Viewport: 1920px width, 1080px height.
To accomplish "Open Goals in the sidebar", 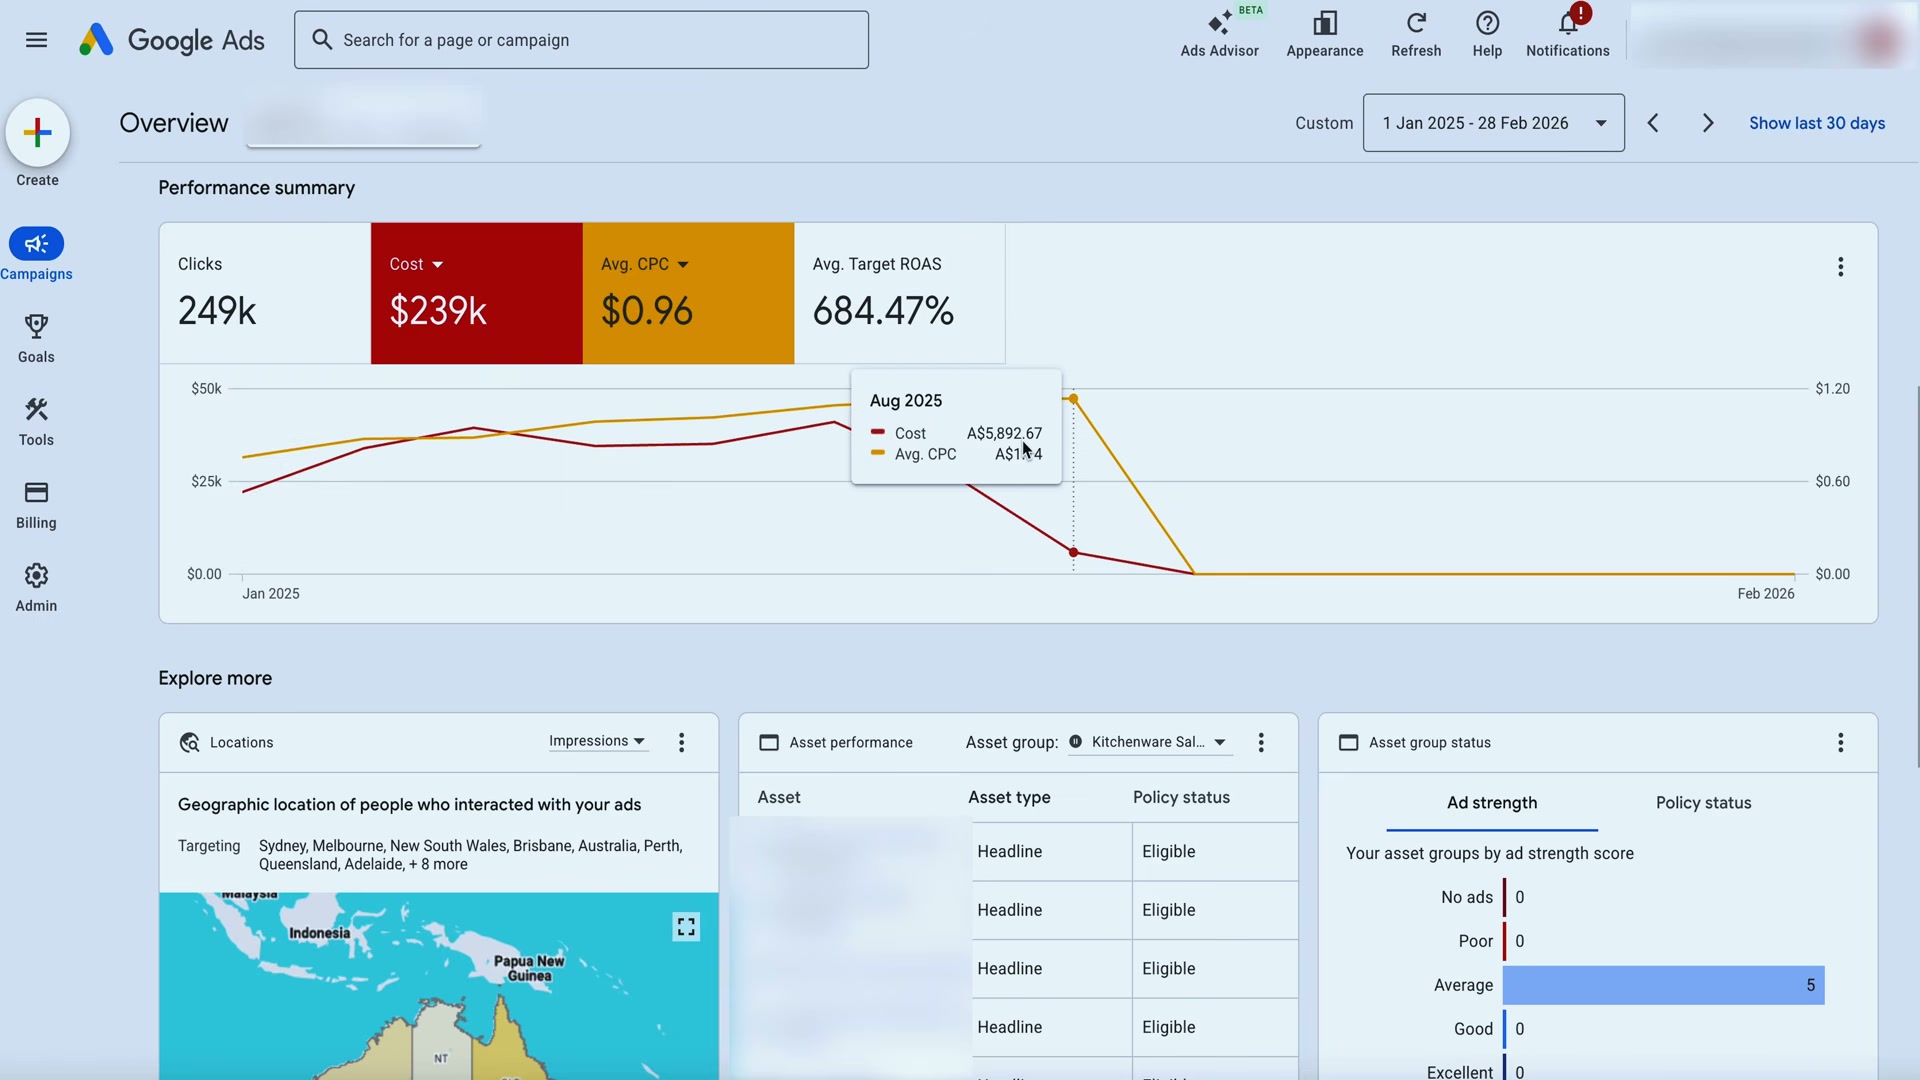I will pos(36,338).
